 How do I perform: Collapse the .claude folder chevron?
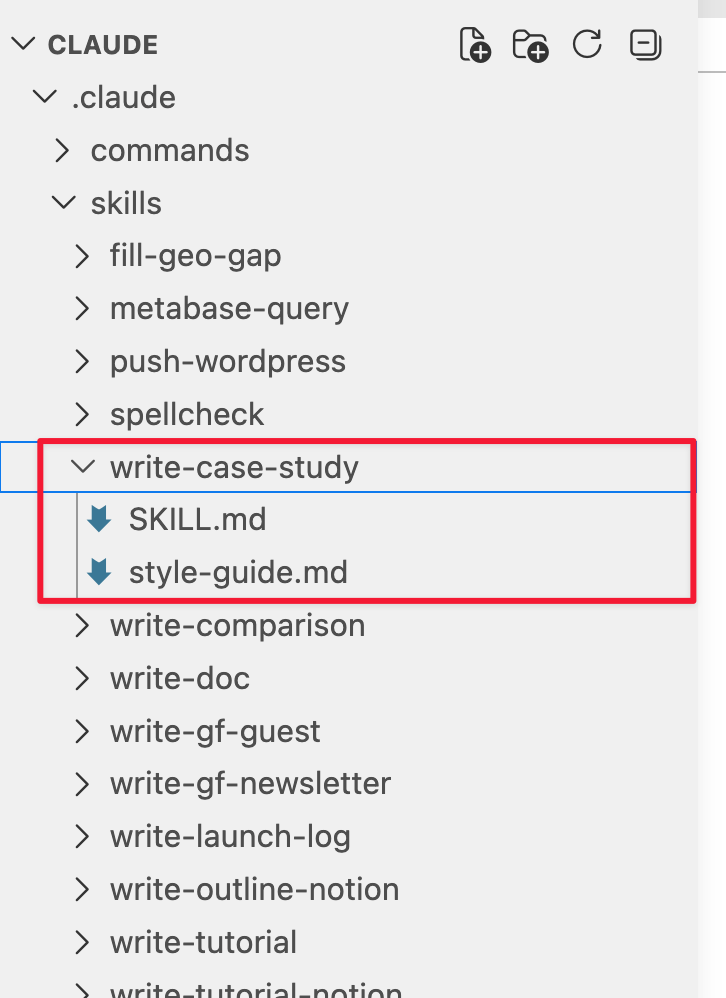click(x=44, y=97)
